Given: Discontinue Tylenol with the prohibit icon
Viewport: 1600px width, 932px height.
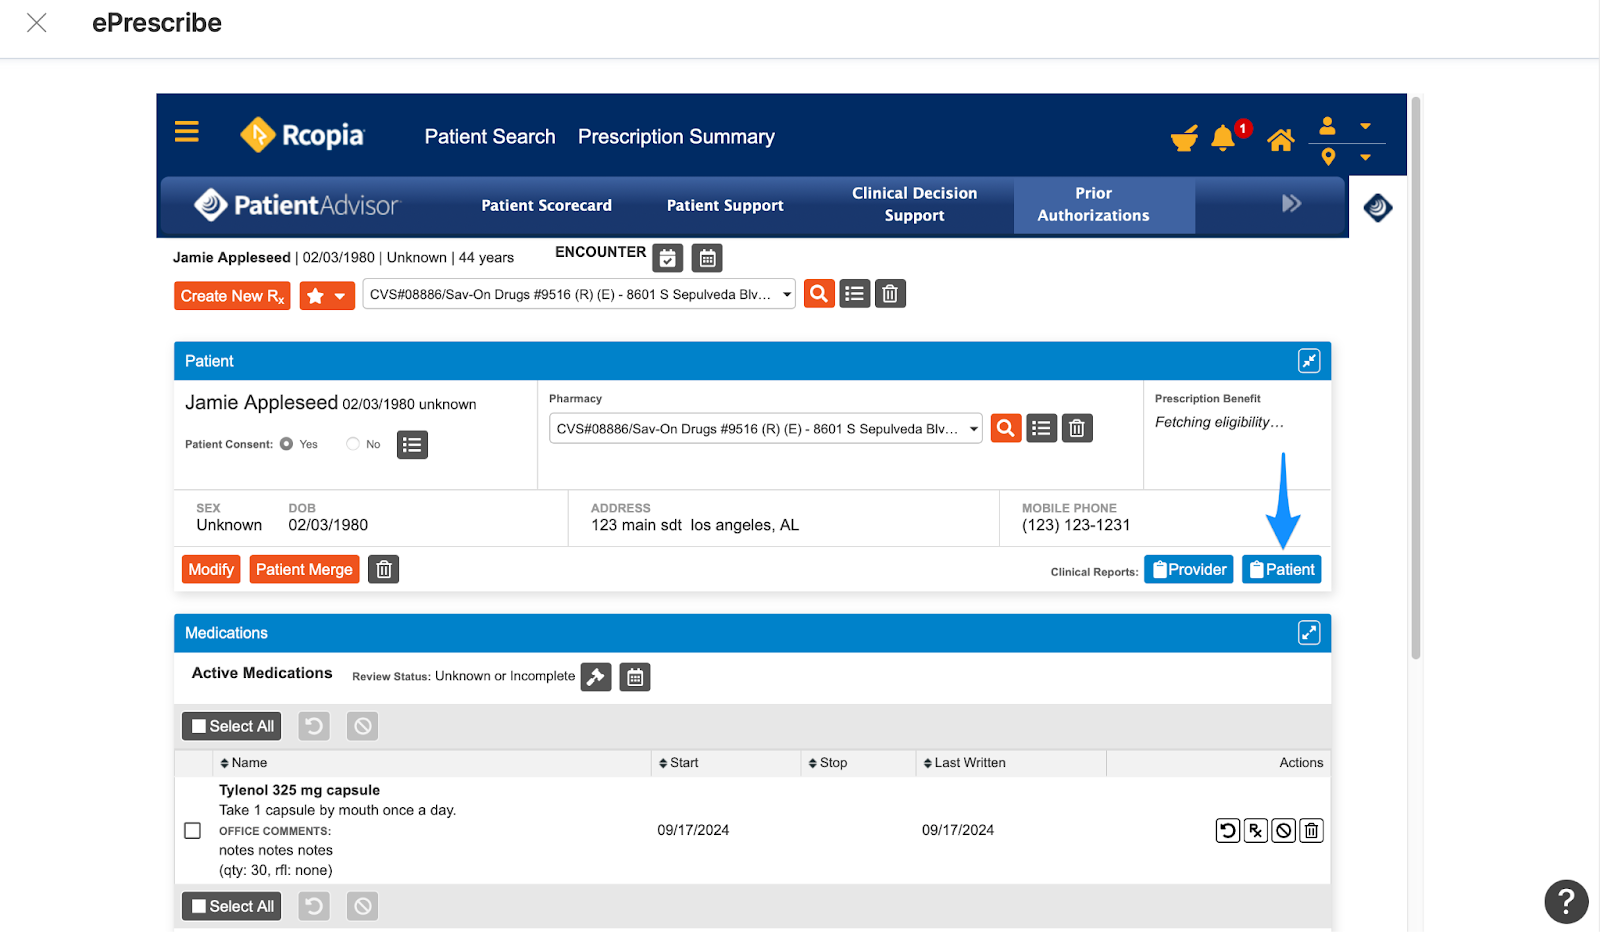Looking at the screenshot, I should point(1283,829).
